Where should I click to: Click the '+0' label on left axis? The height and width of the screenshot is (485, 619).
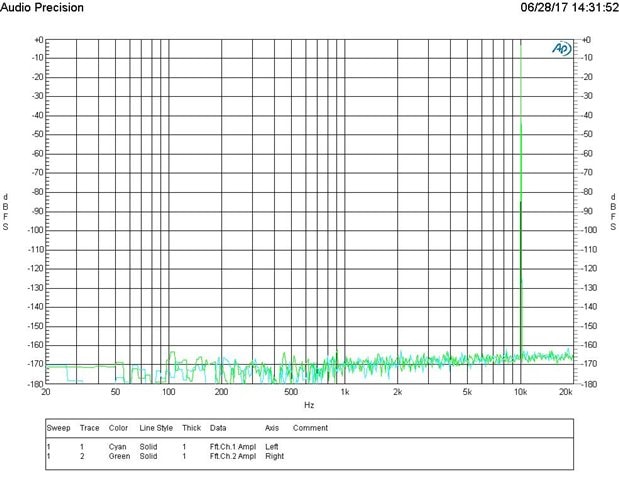pos(38,40)
